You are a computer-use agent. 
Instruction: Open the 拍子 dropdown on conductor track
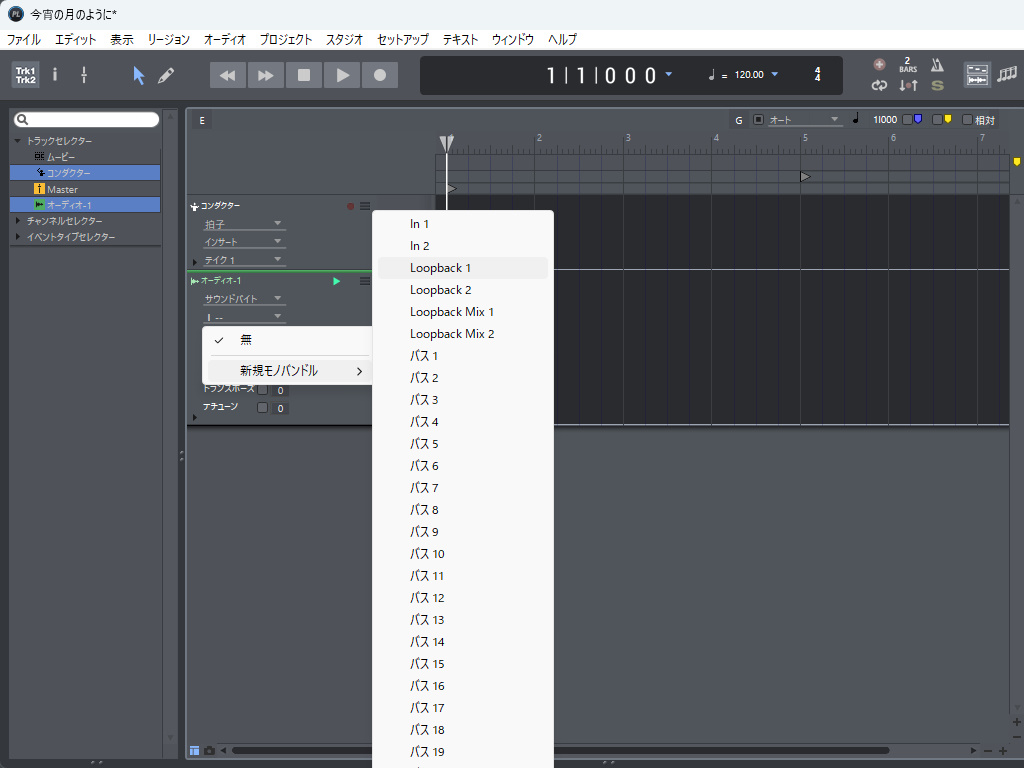pyautogui.click(x=245, y=224)
